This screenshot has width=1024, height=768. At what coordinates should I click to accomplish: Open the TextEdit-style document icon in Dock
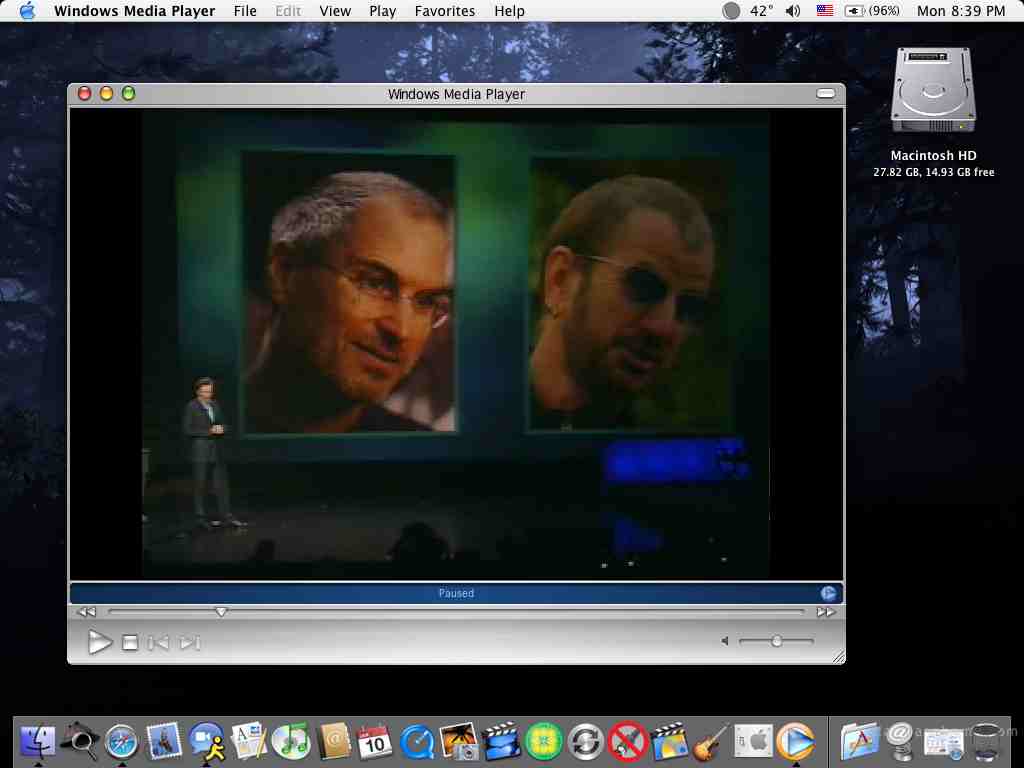tap(249, 741)
